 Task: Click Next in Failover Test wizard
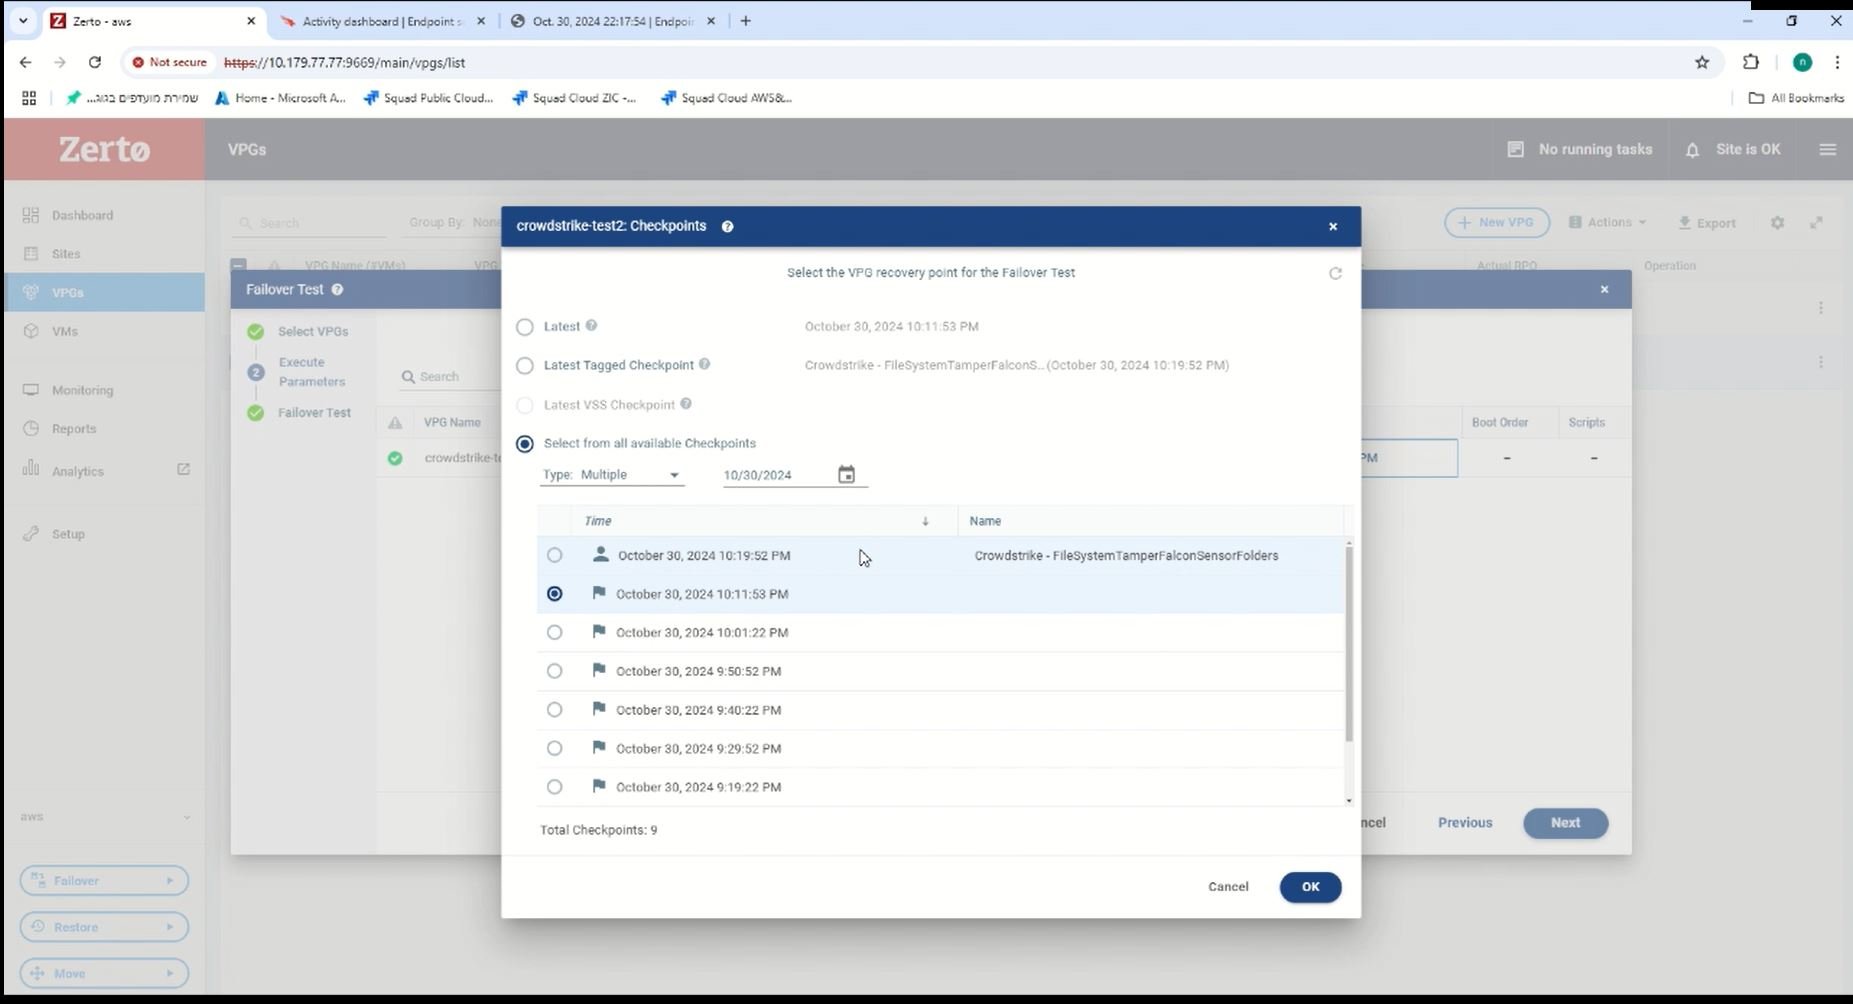click(x=1565, y=823)
